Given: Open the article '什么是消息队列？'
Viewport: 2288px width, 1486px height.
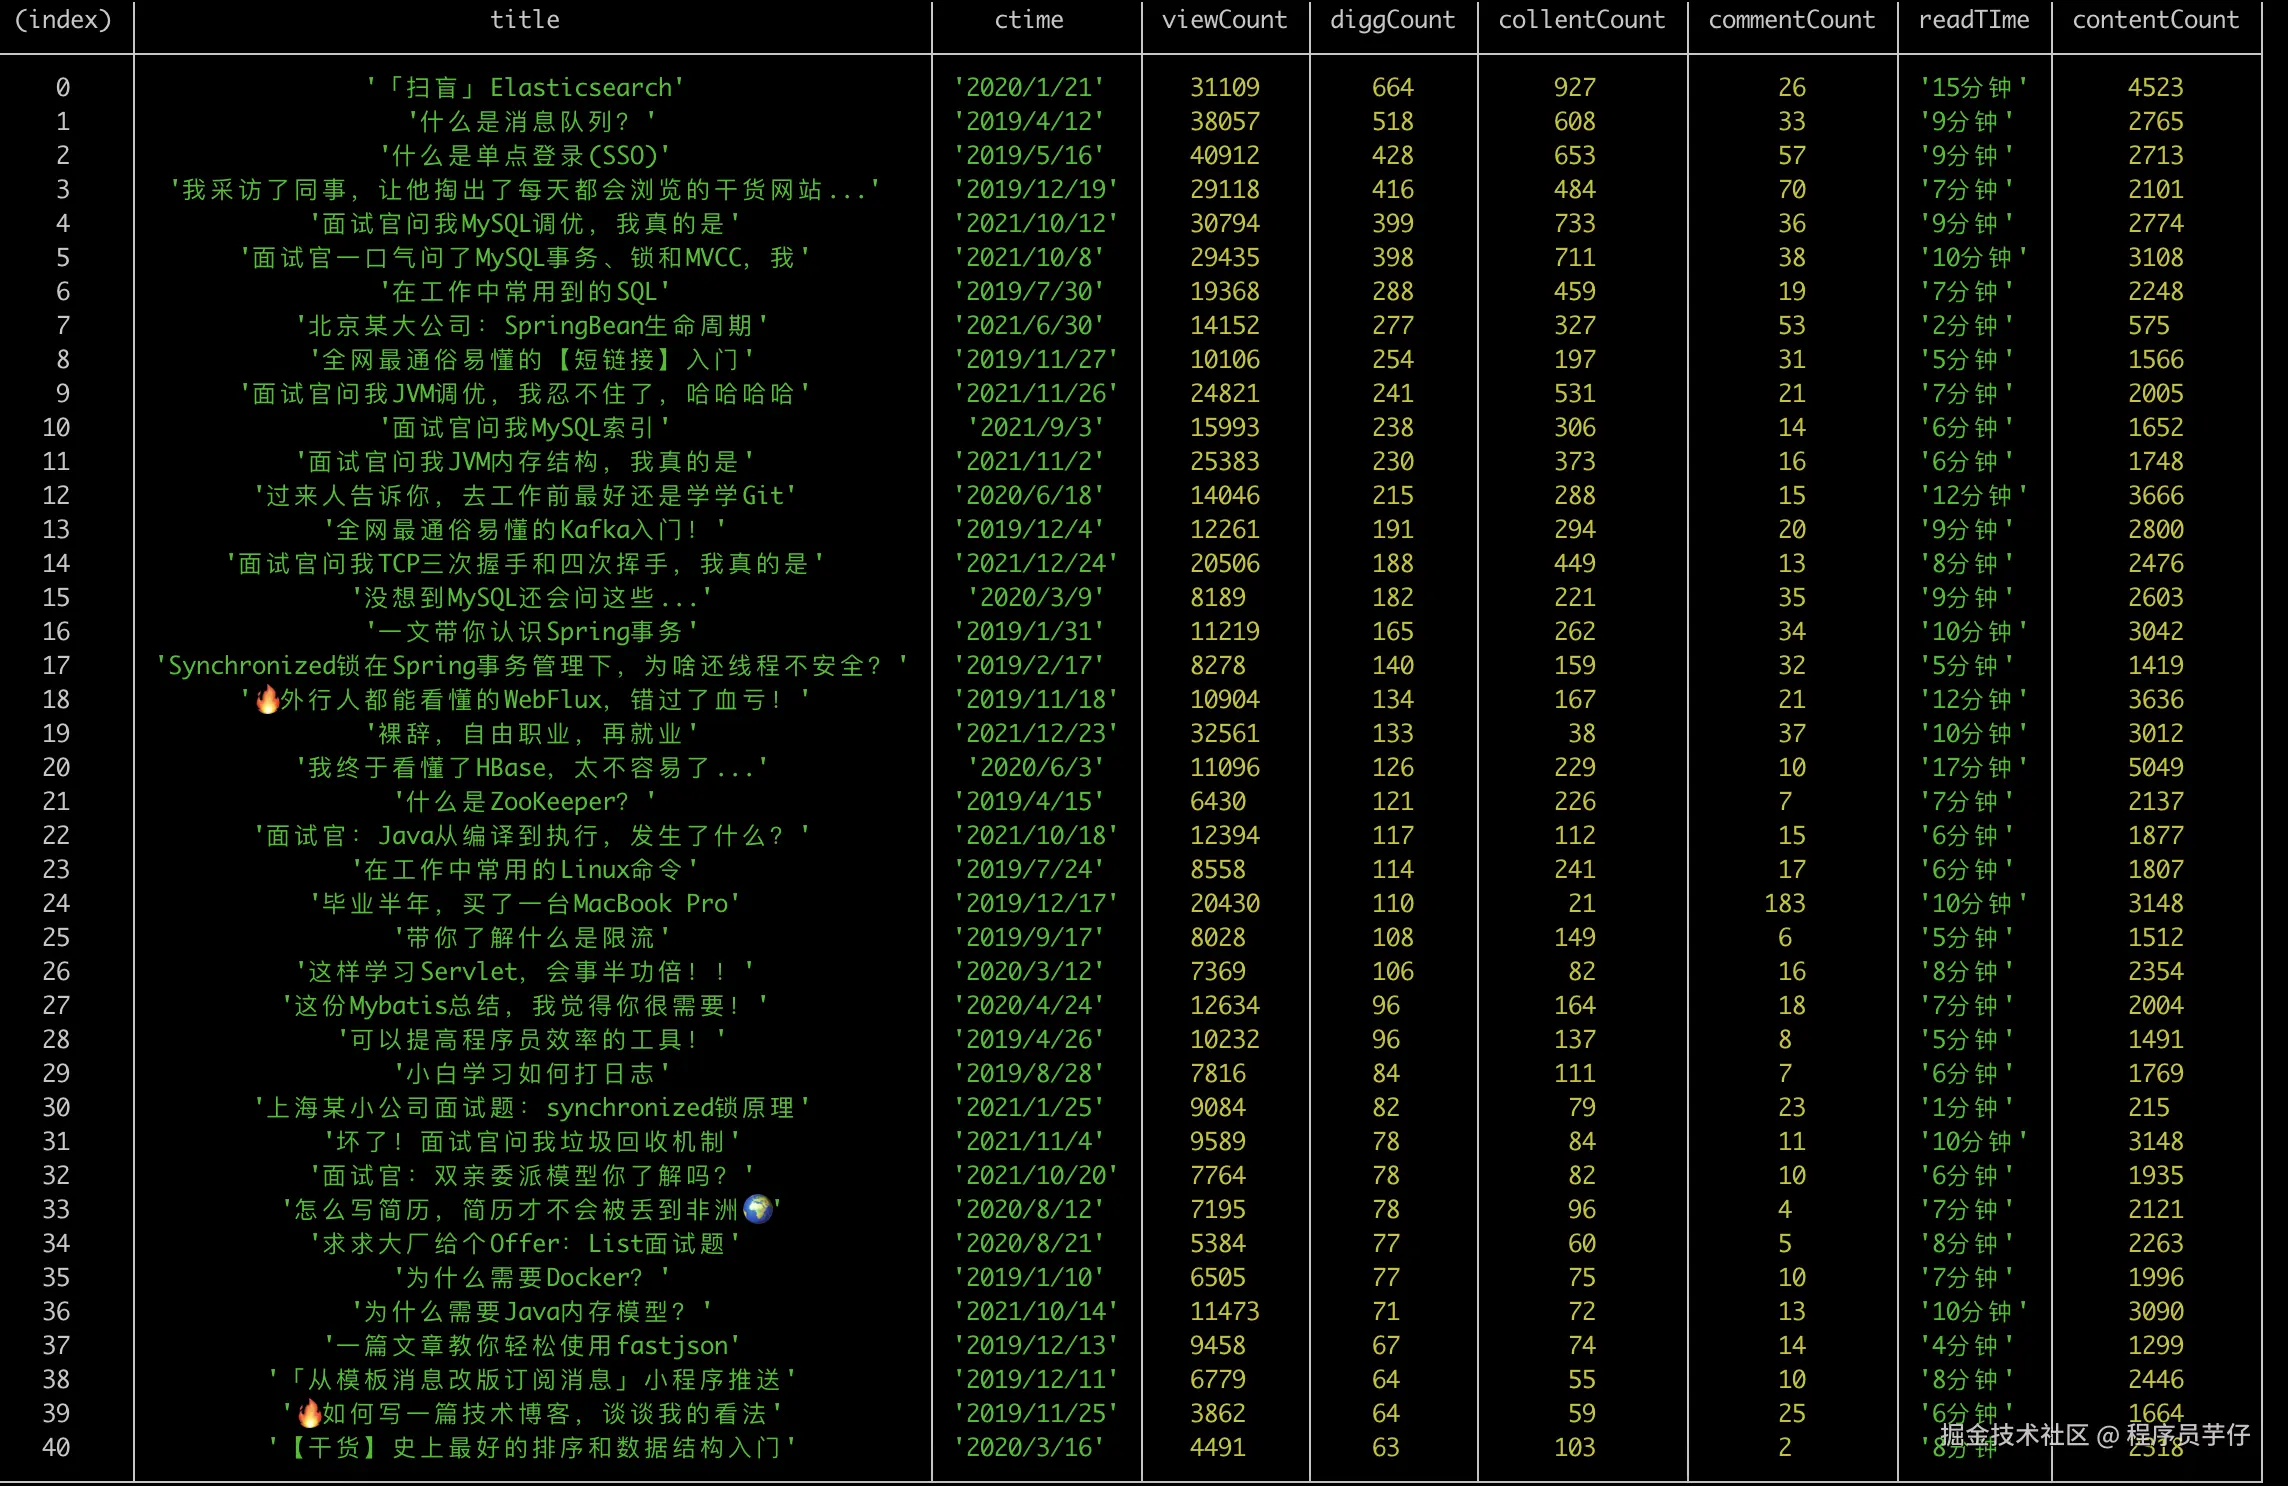Looking at the screenshot, I should tap(524, 121).
